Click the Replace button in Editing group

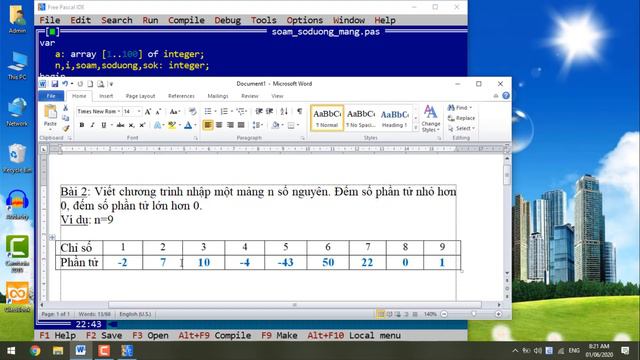click(x=461, y=118)
